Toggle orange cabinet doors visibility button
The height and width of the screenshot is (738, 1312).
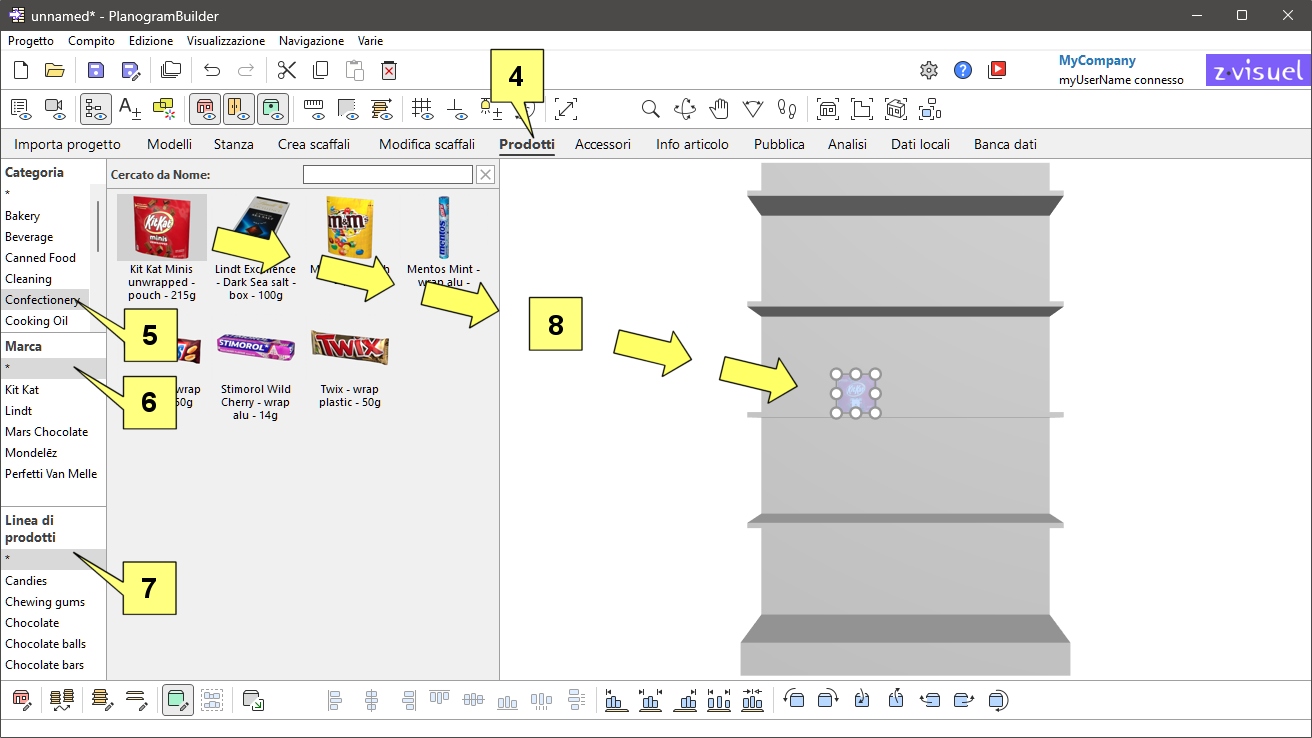coord(239,108)
